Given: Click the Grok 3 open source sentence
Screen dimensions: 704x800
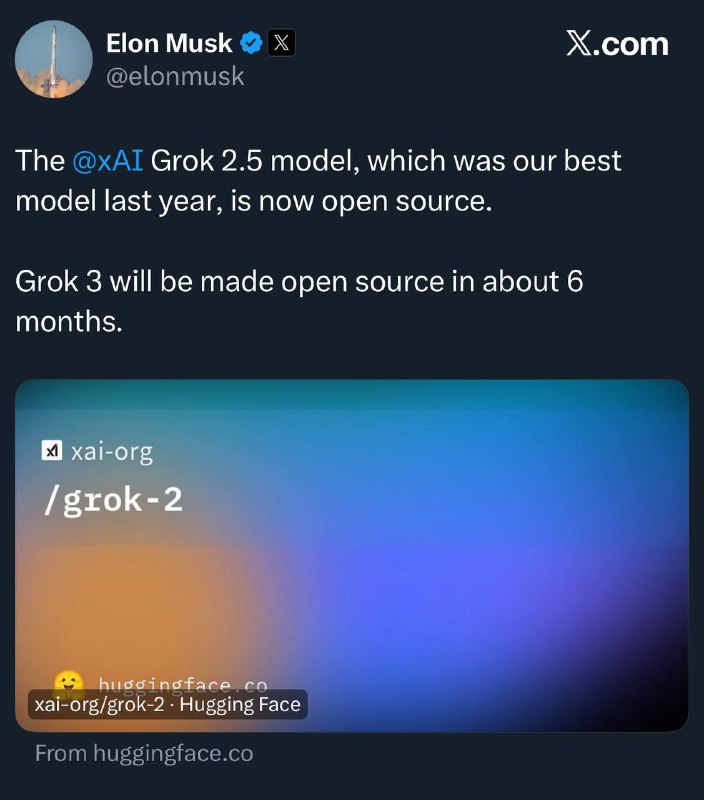Looking at the screenshot, I should pyautogui.click(x=300, y=302).
